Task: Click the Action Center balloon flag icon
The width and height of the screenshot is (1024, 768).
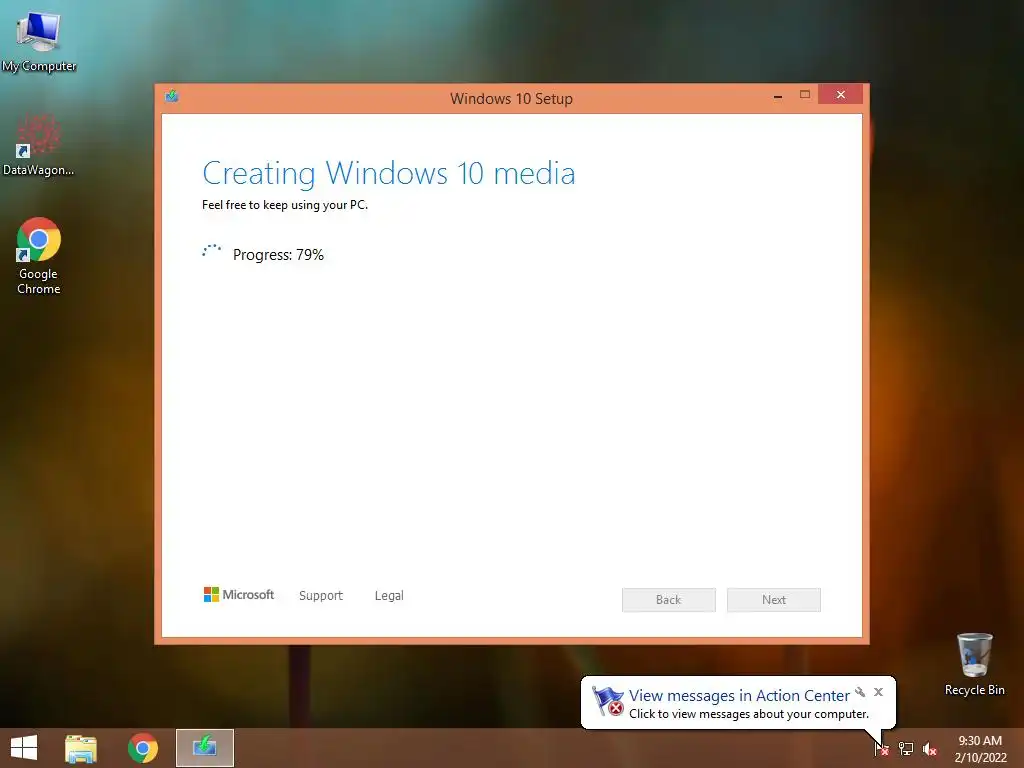Action: [607, 701]
